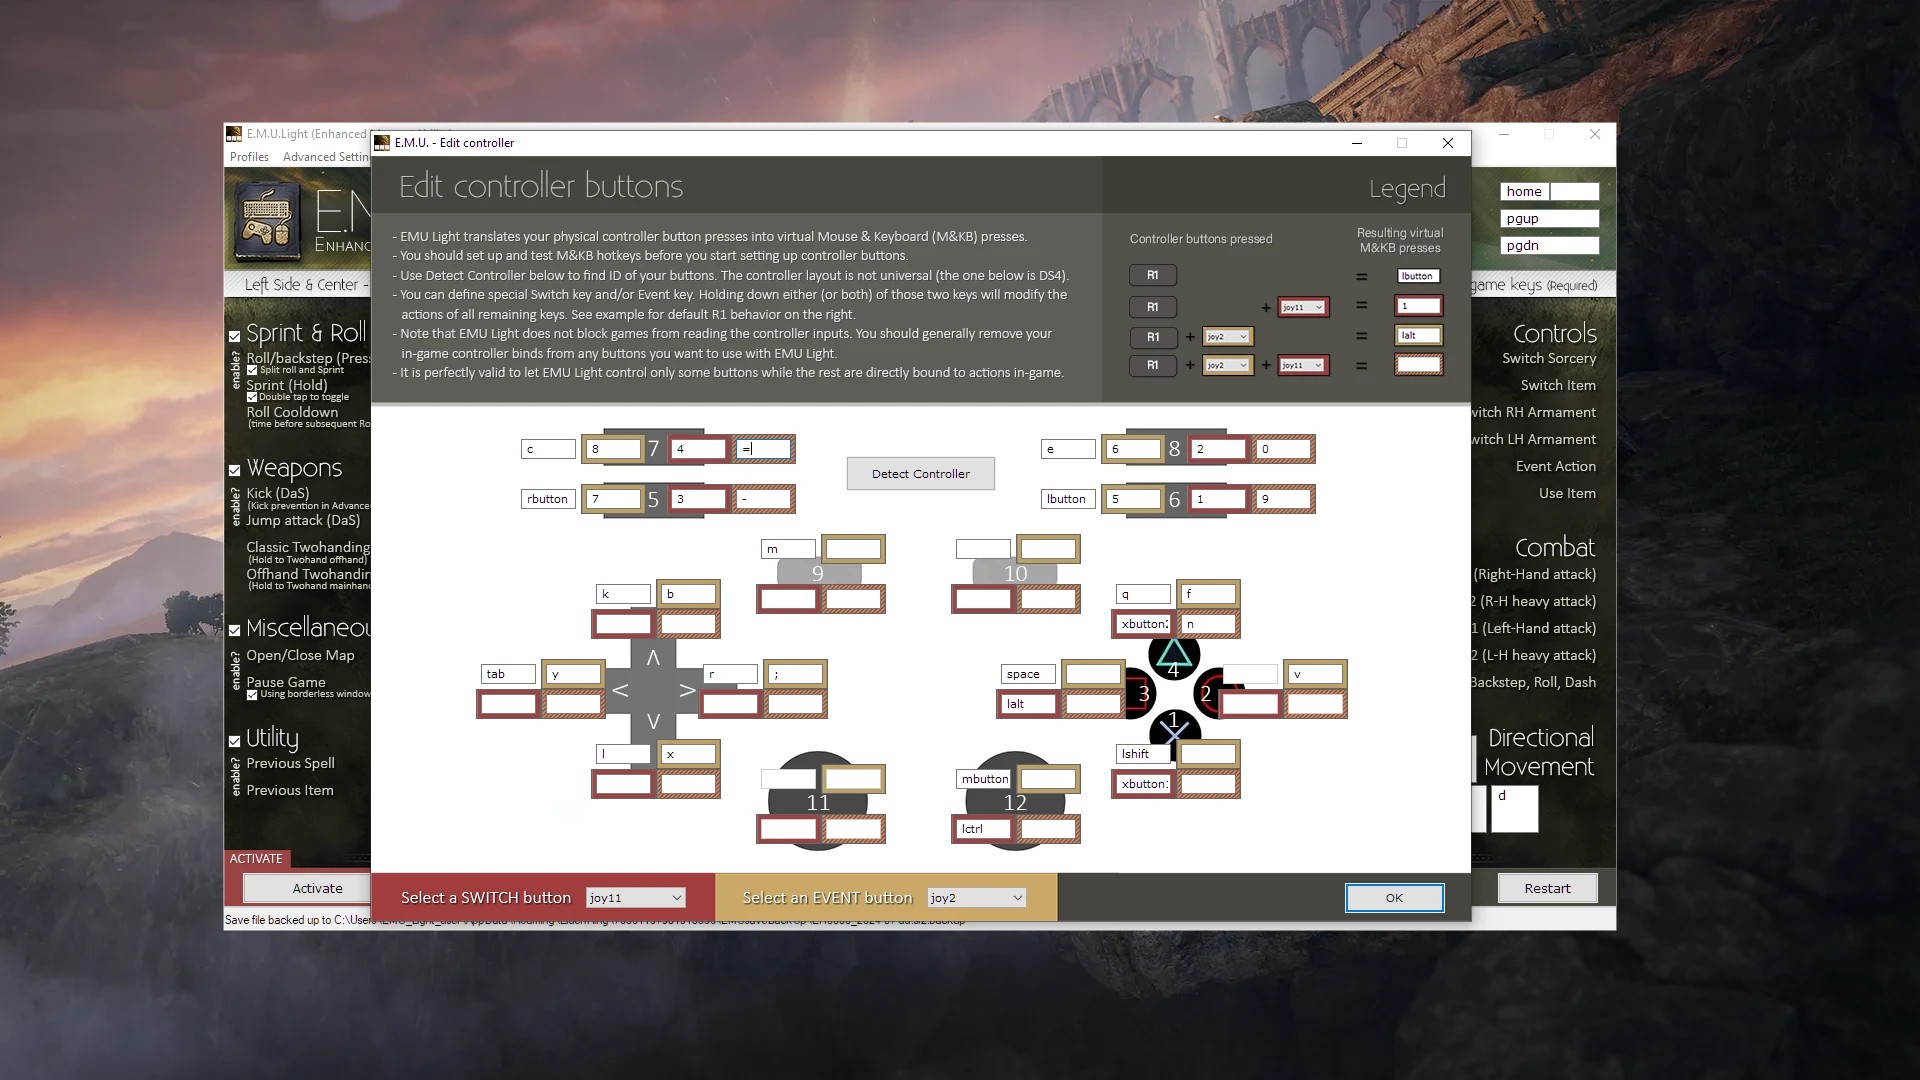
Task: Click the D-pad down arrow
Action: (x=653, y=721)
